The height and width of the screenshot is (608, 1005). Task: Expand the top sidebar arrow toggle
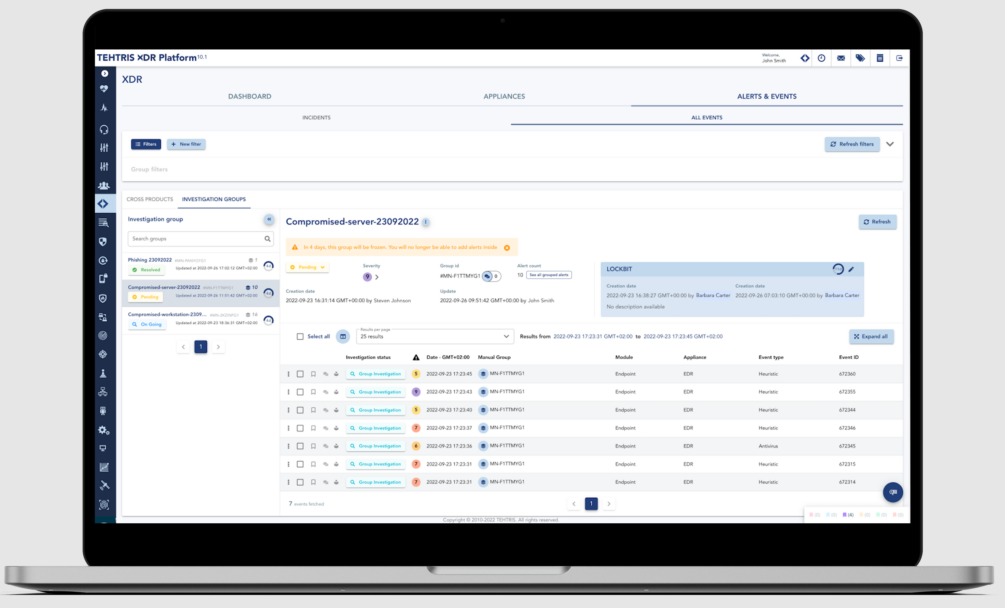coord(104,73)
